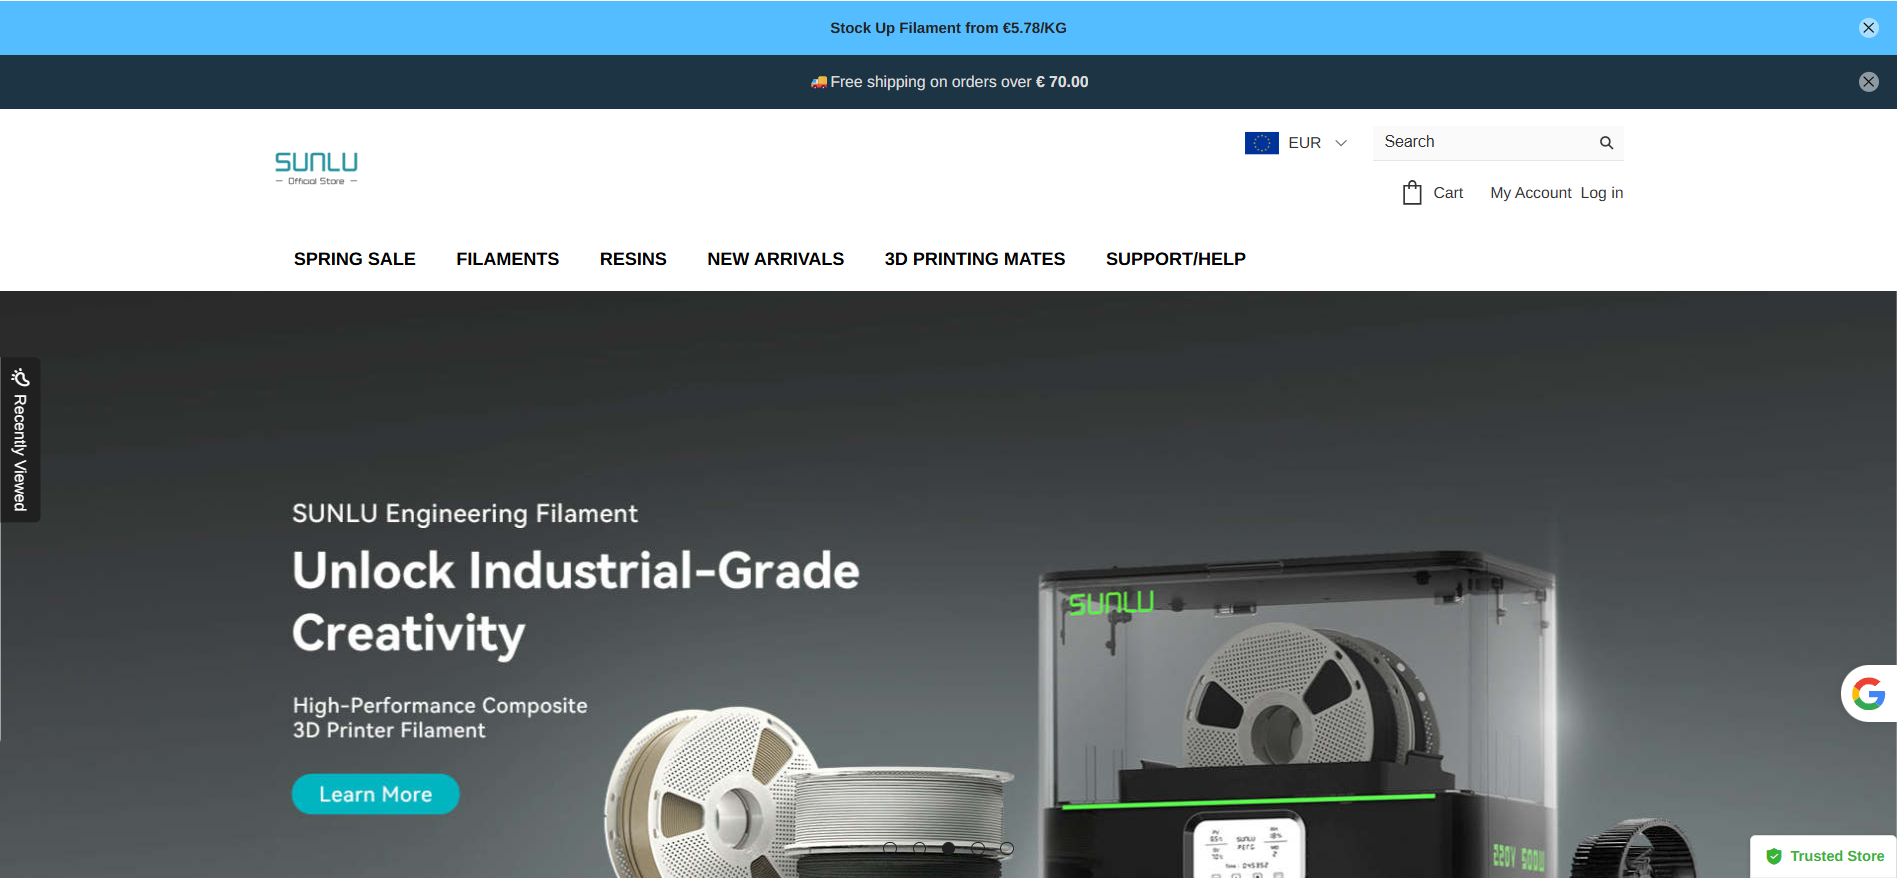Click the 'Unlock Industrial-Grade Creativity' banner heading
The height and width of the screenshot is (878, 1897).
click(576, 602)
